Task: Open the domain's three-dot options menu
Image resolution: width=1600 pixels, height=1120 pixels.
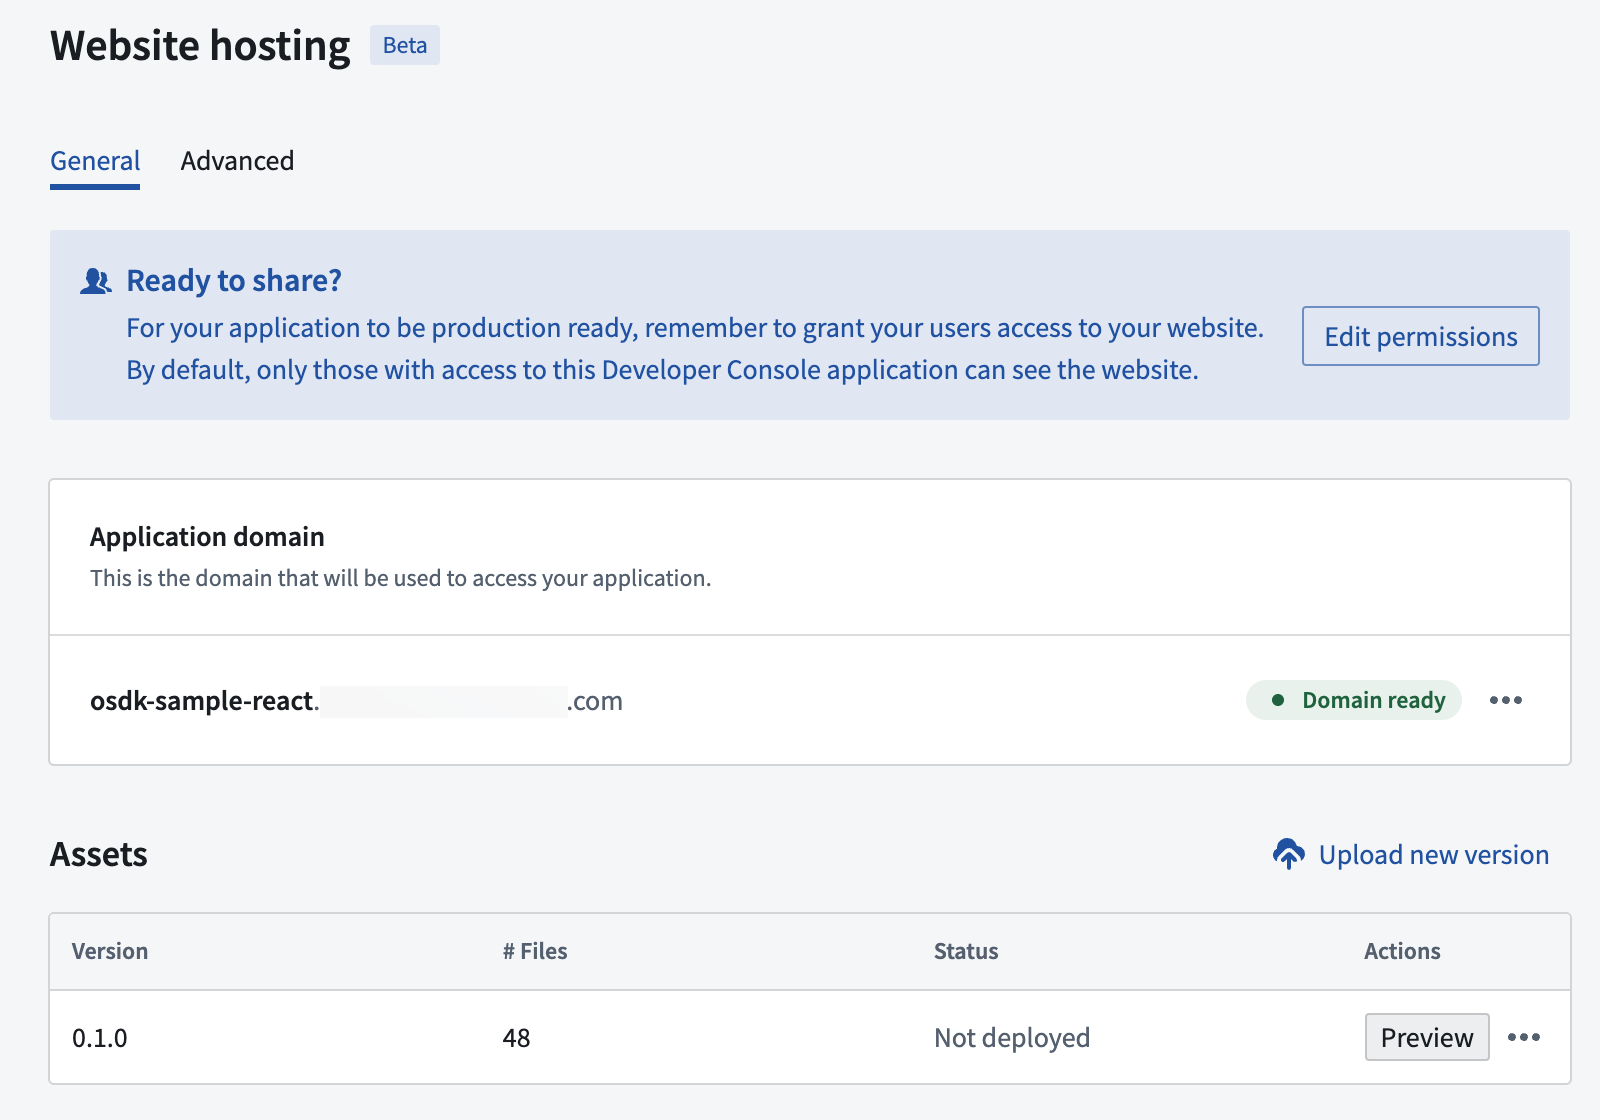Action: 1505,700
